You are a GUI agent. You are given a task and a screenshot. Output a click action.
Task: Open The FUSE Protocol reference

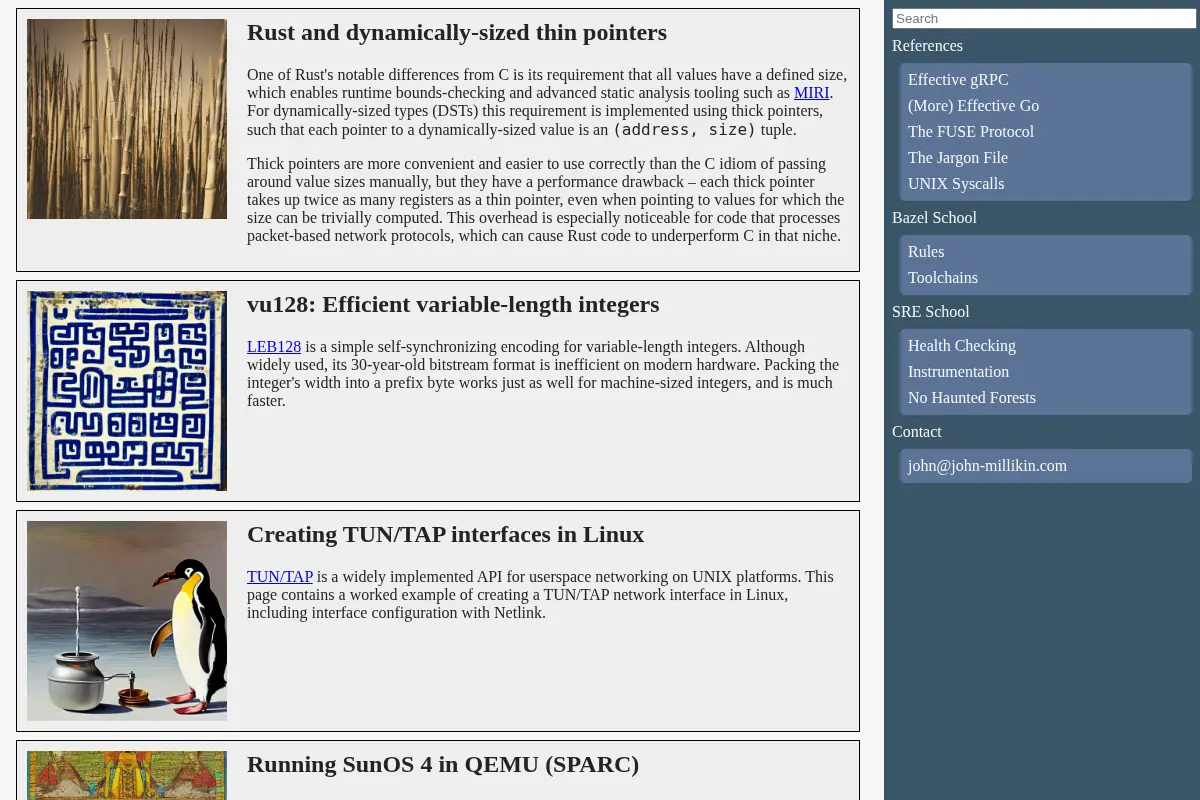971,132
